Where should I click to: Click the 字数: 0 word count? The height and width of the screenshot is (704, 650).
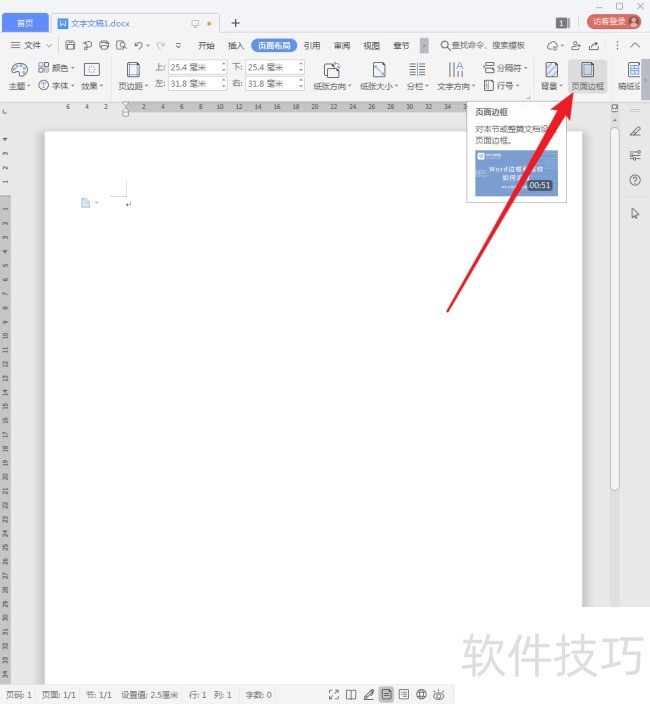(x=259, y=695)
